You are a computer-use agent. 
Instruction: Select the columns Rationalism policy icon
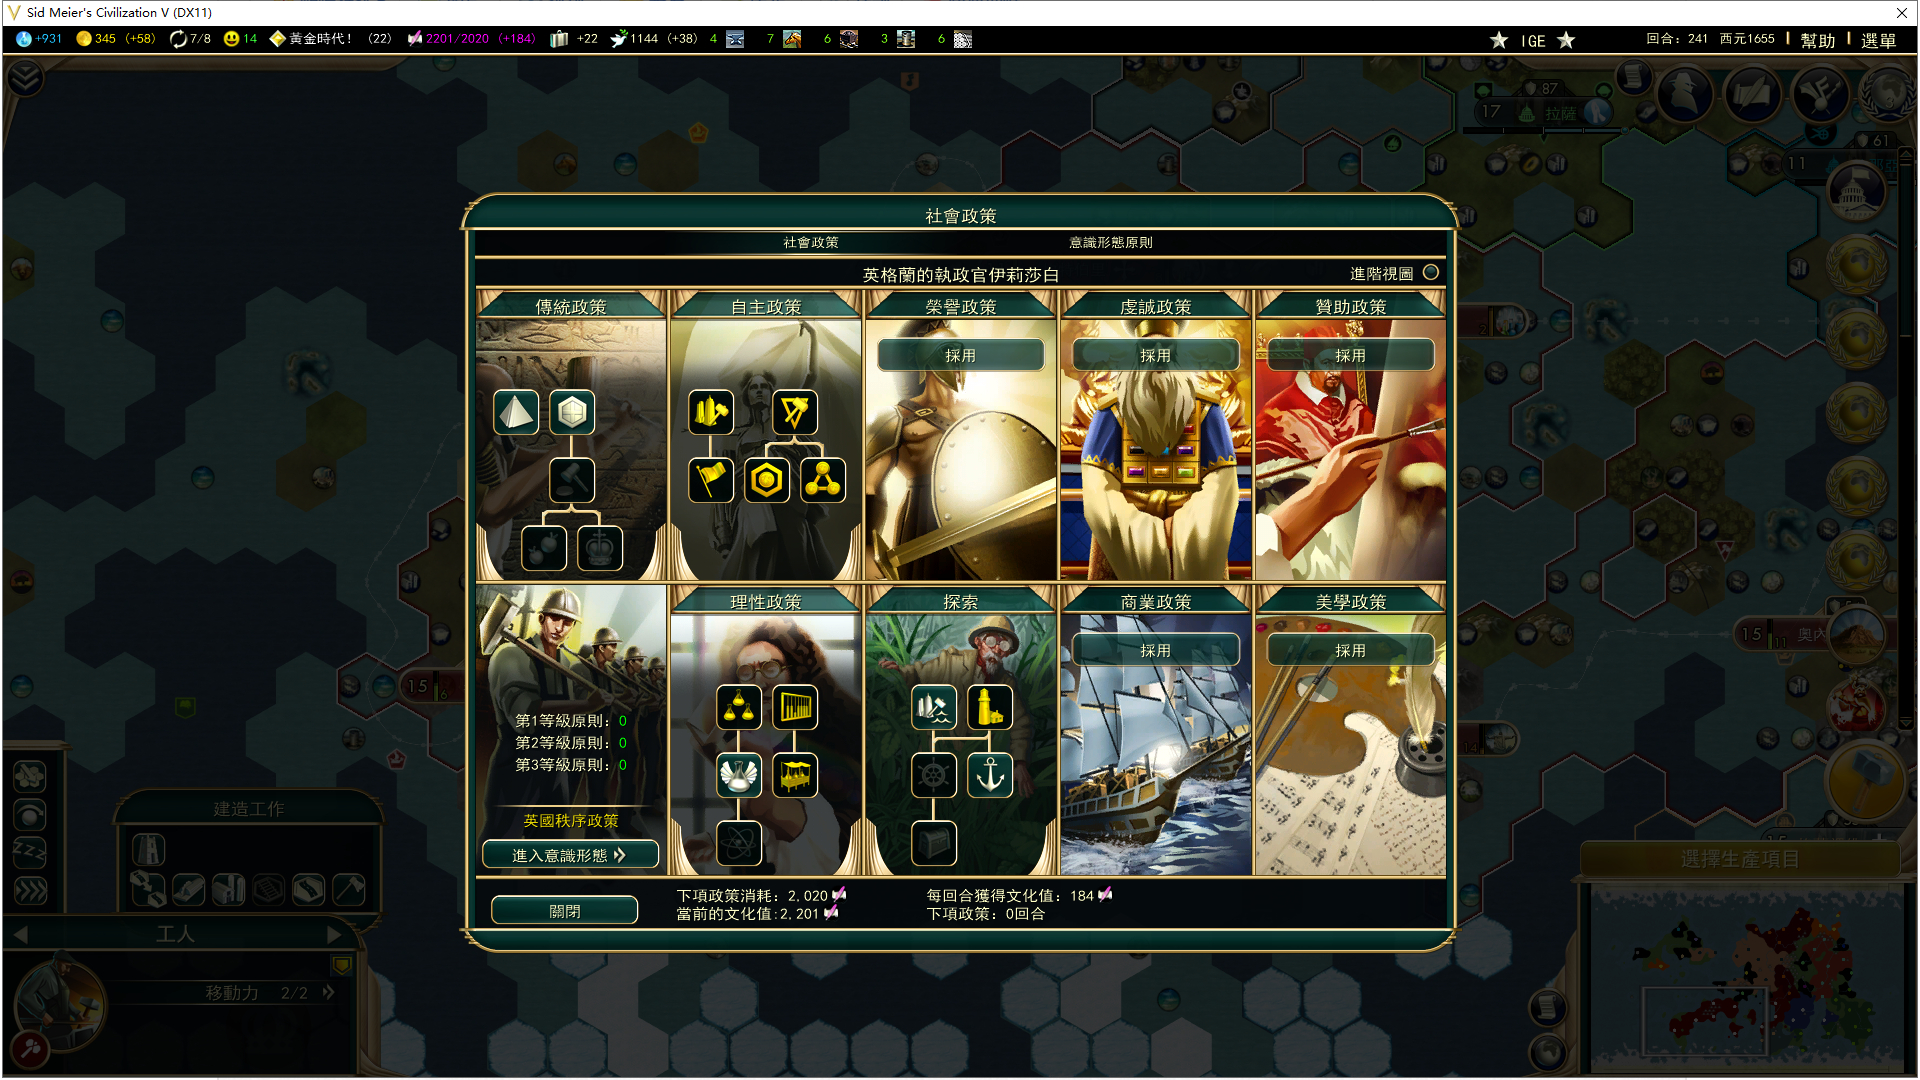click(795, 707)
